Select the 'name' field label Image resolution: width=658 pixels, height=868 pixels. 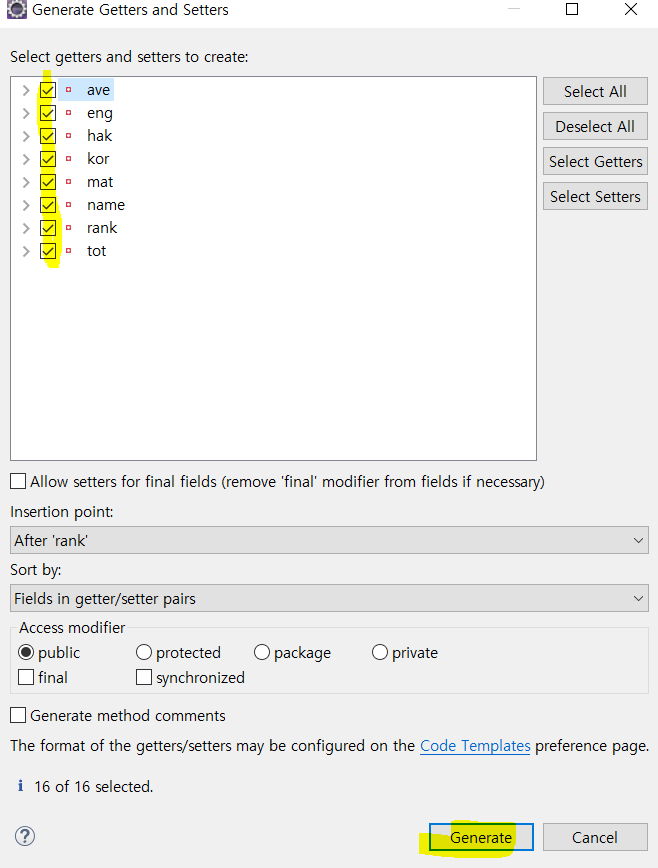click(x=106, y=205)
